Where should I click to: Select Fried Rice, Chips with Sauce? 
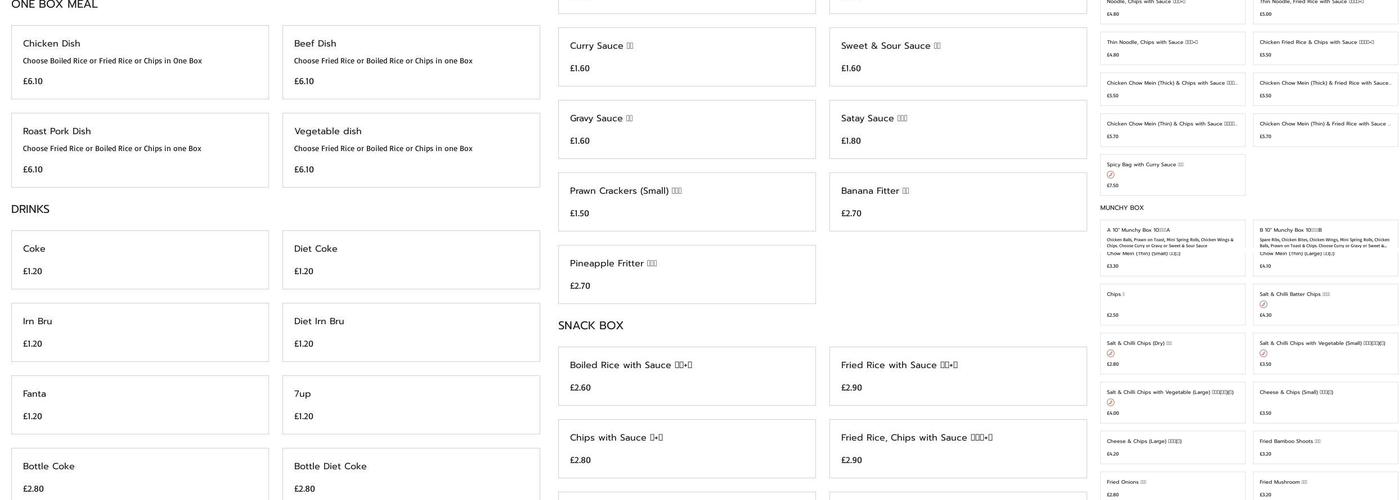(x=958, y=448)
